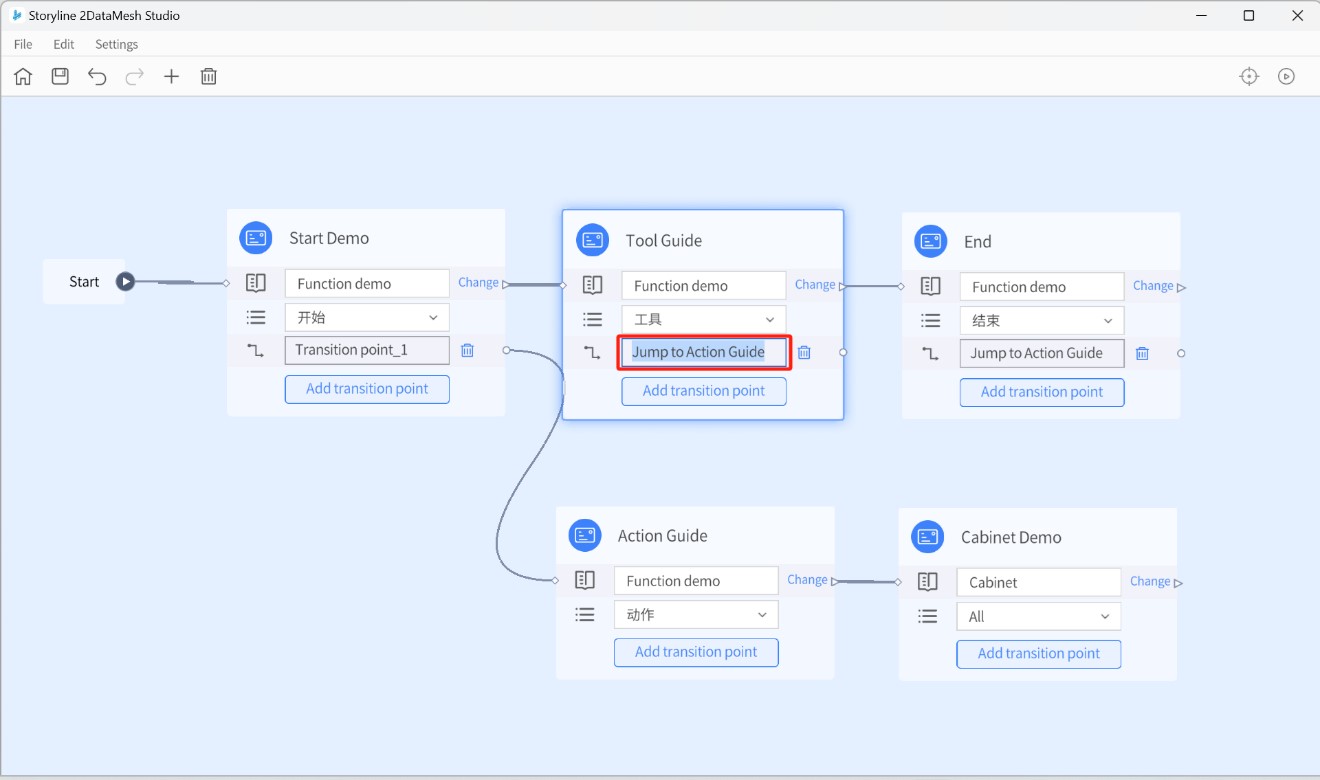The height and width of the screenshot is (780, 1320).
Task: Preview storyline with toolbar play icon
Action: 1287,76
